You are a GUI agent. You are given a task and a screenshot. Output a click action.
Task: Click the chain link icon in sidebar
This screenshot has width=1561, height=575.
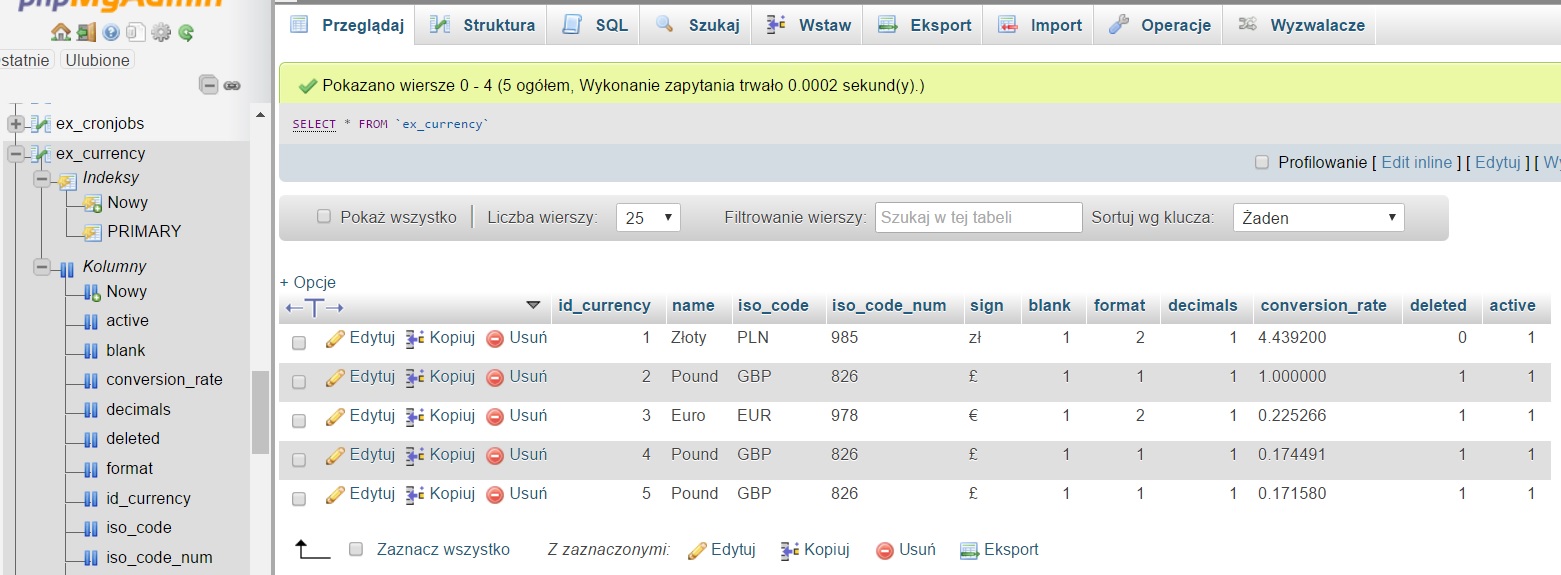coord(232,85)
